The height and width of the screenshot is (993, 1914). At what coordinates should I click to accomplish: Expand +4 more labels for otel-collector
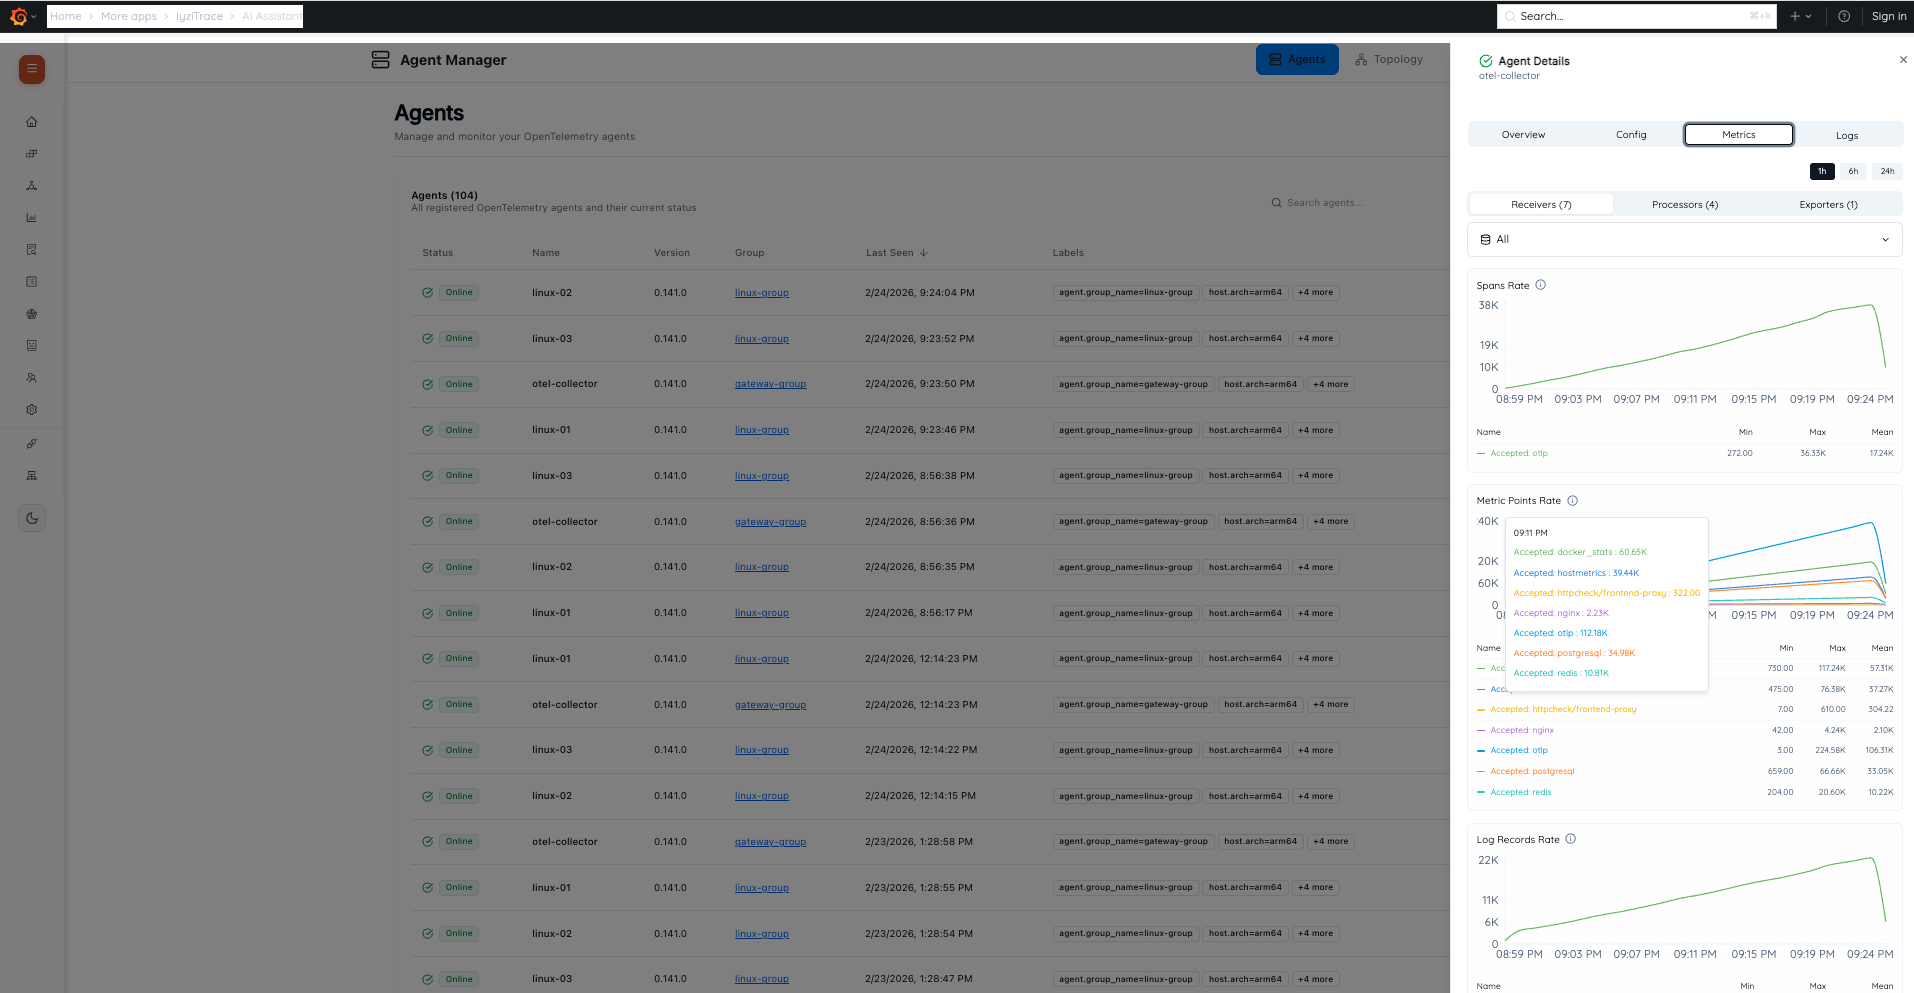click(x=1330, y=383)
